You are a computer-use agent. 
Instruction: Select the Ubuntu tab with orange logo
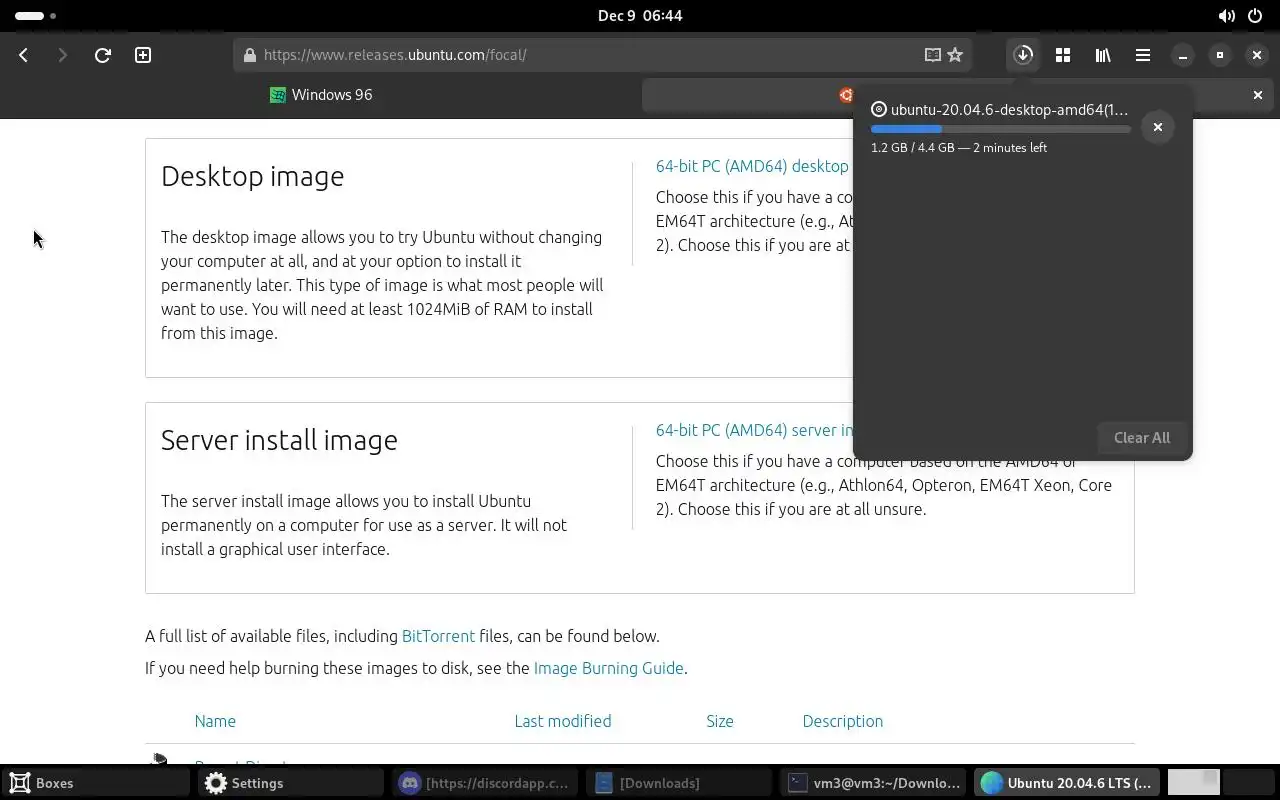click(847, 95)
